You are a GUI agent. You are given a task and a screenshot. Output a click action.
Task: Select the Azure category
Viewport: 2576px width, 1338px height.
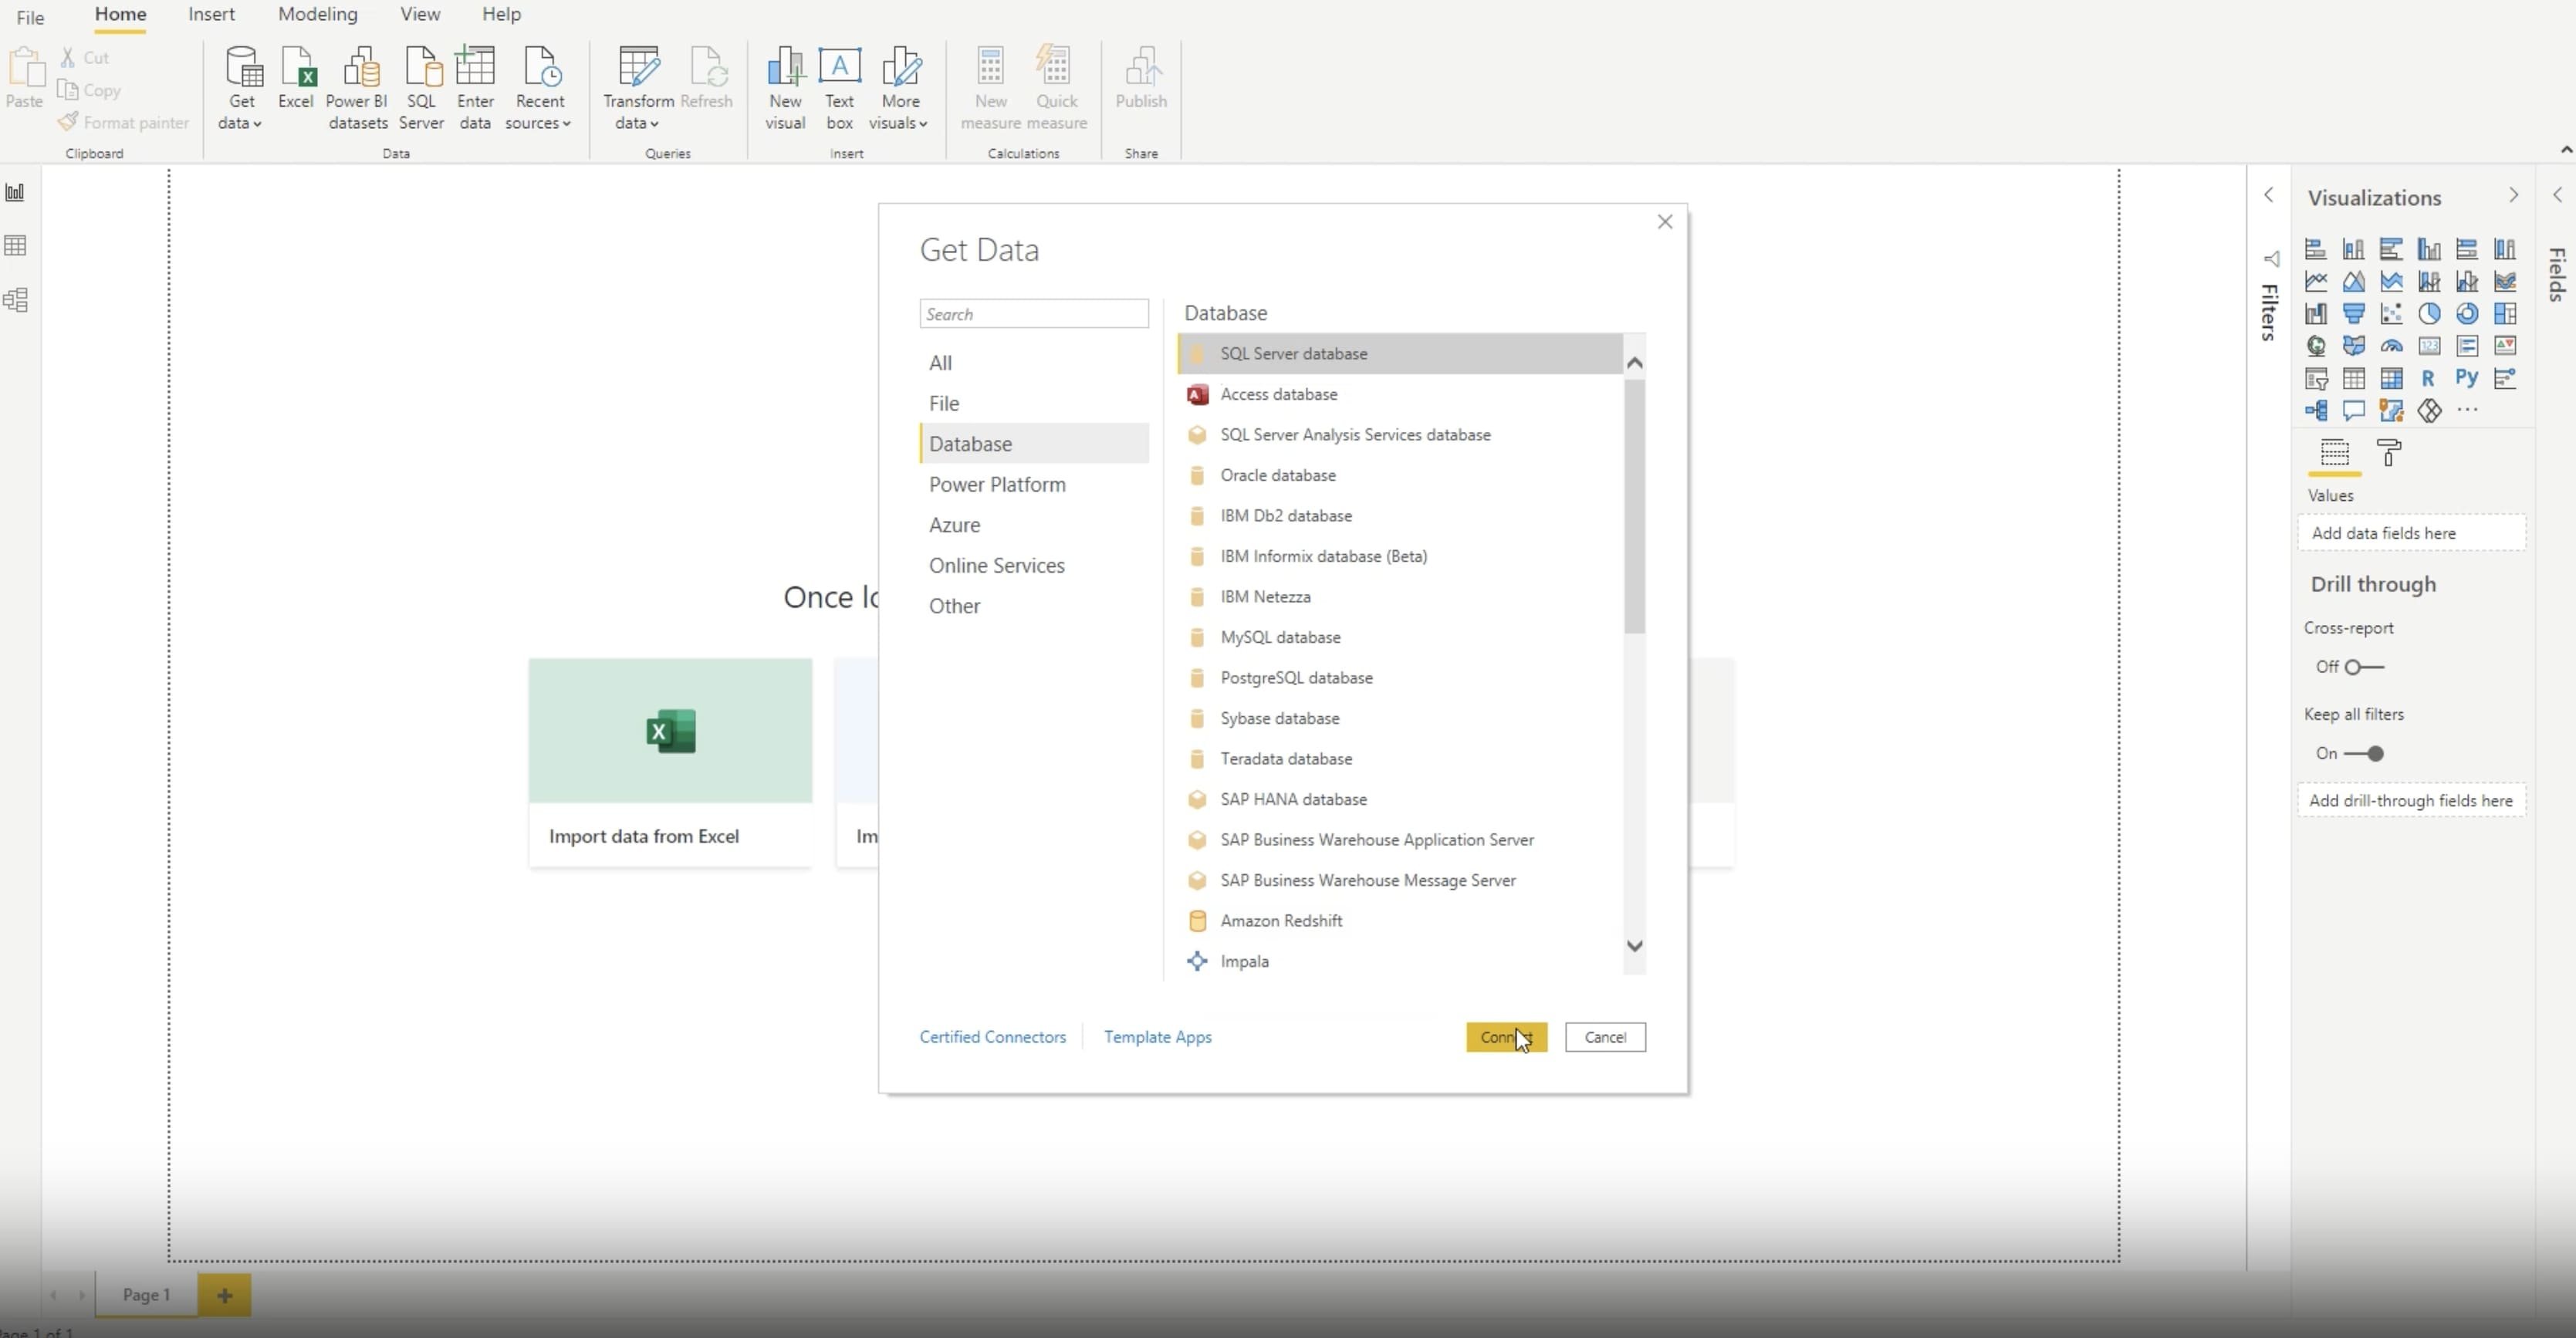[1034, 525]
